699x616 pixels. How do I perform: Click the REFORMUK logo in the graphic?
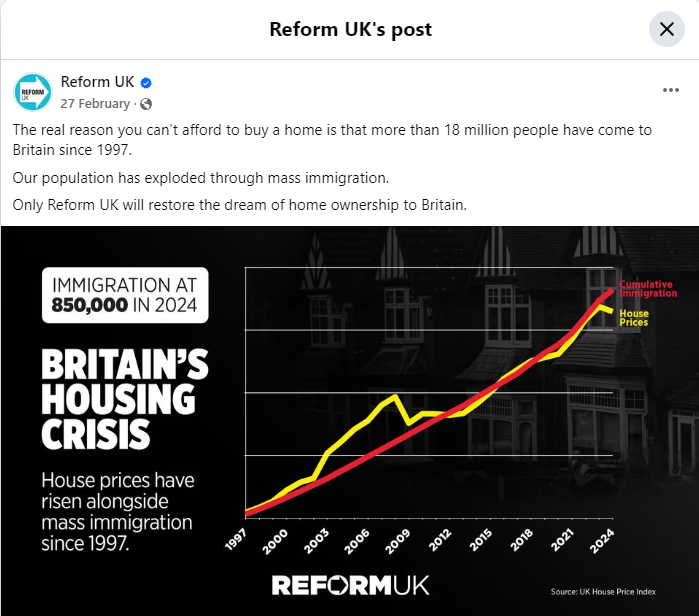coord(350,585)
